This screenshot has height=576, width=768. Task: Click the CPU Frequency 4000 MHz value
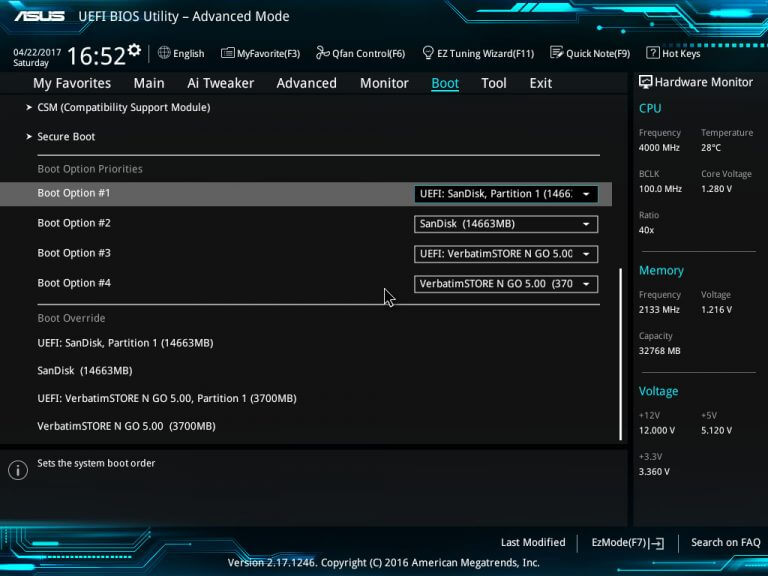(x=659, y=147)
